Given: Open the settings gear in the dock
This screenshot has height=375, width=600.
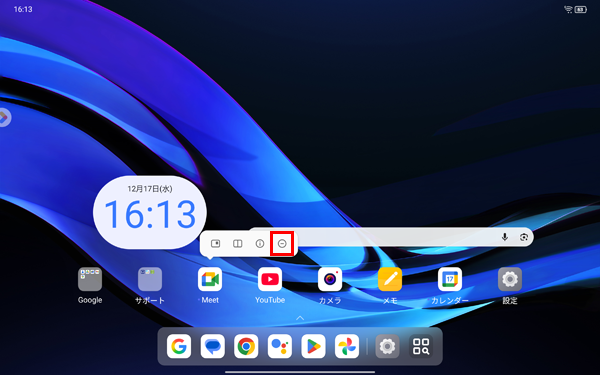Looking at the screenshot, I should [x=387, y=346].
